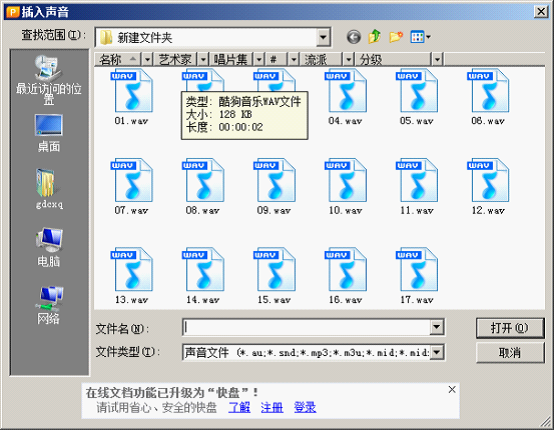Open 最近访问的位置 in the sidebar
This screenshot has width=554, height=431.
pos(49,81)
